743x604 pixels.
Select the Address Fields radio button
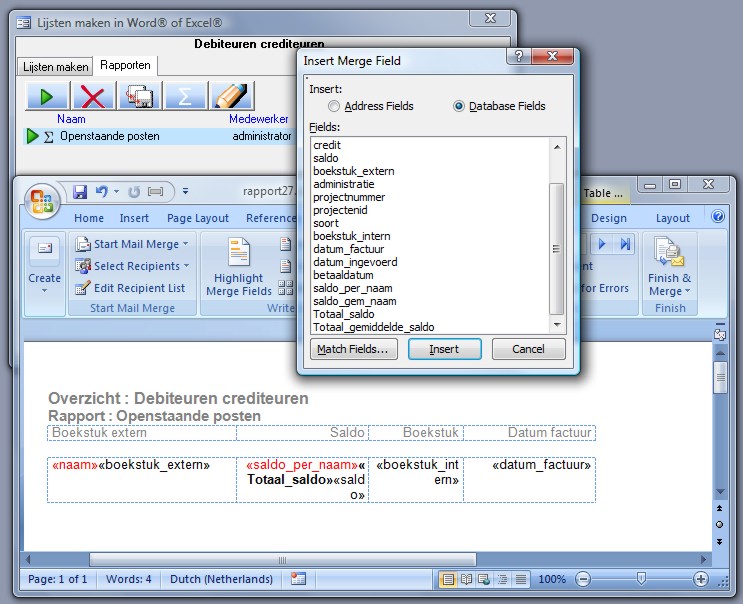pos(334,106)
